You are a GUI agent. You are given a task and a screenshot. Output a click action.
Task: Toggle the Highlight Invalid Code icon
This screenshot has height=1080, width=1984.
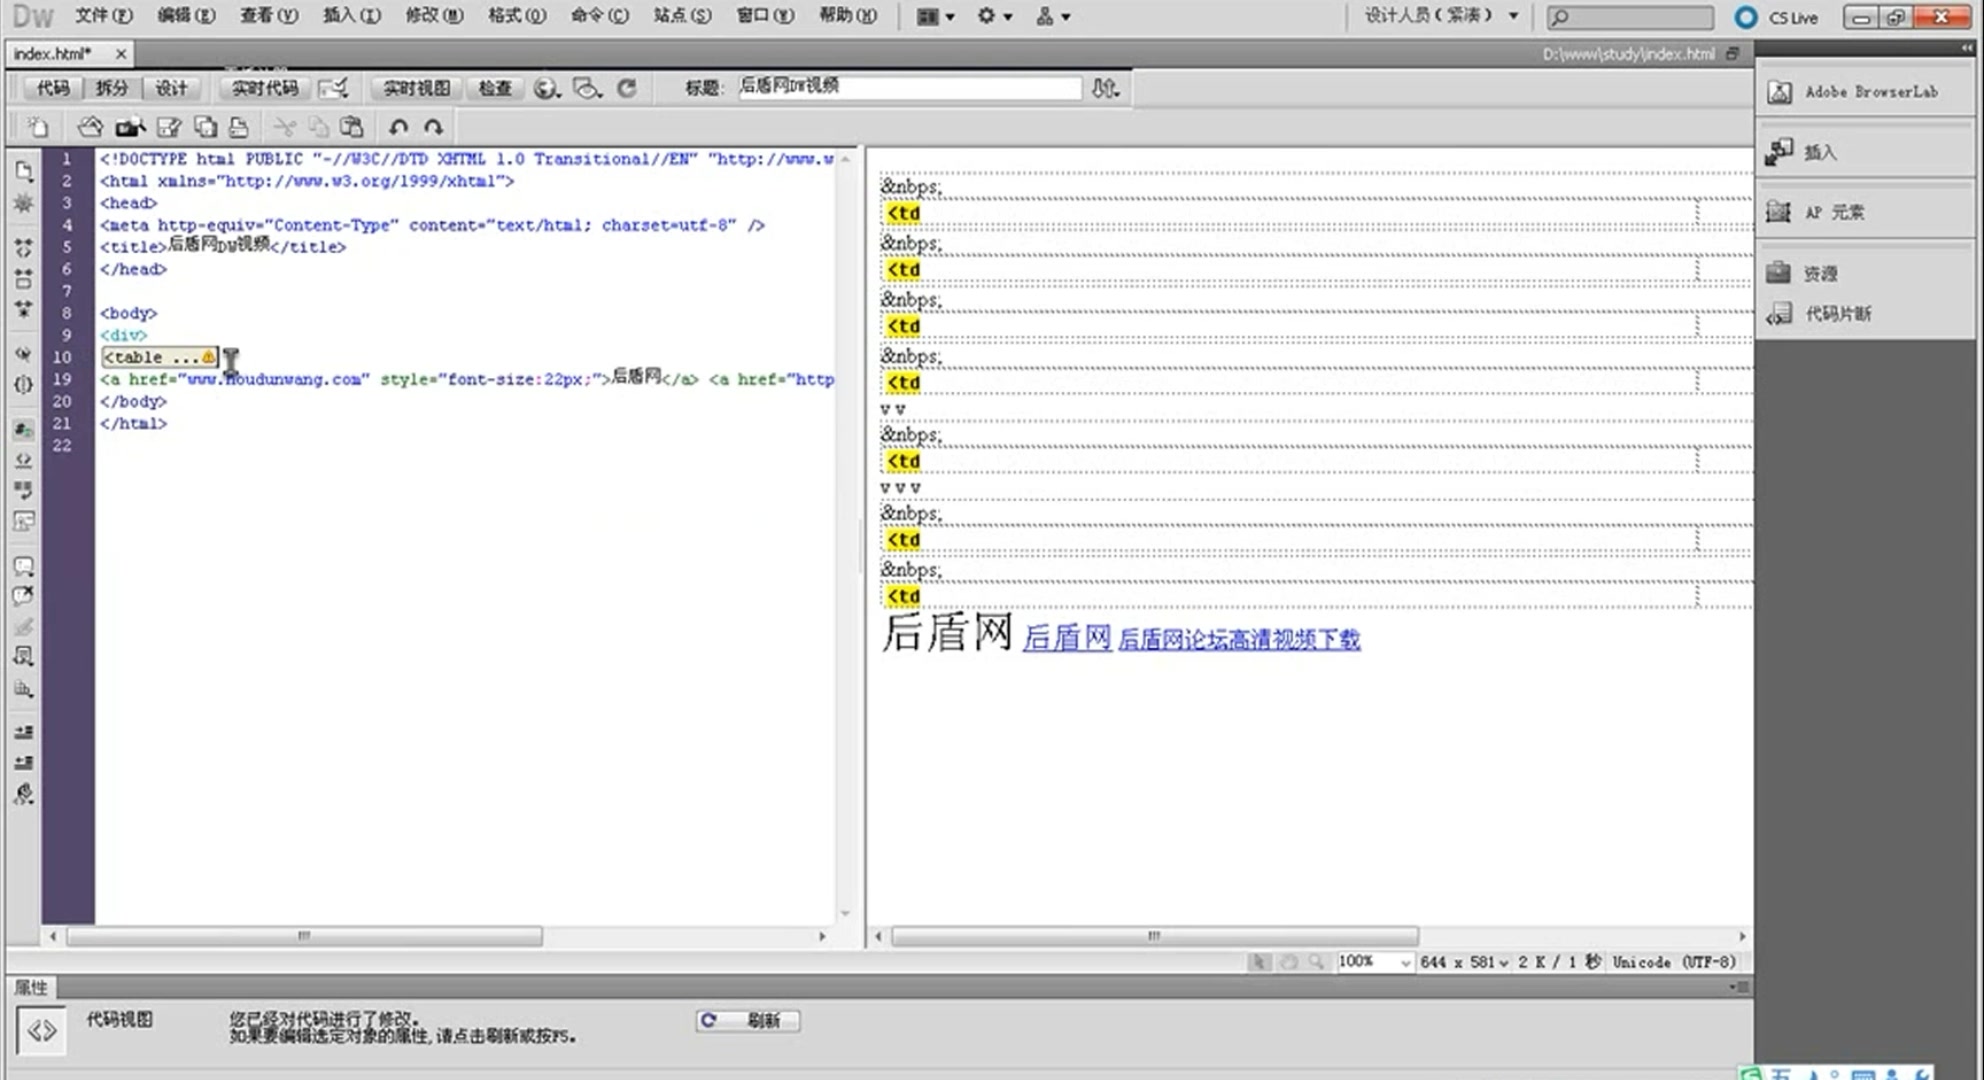pyautogui.click(x=24, y=461)
